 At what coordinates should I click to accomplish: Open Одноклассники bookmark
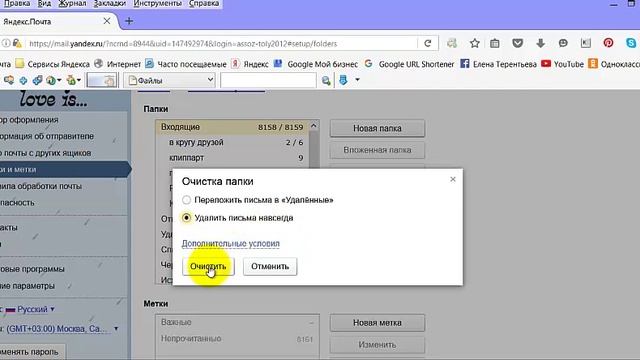click(614, 64)
